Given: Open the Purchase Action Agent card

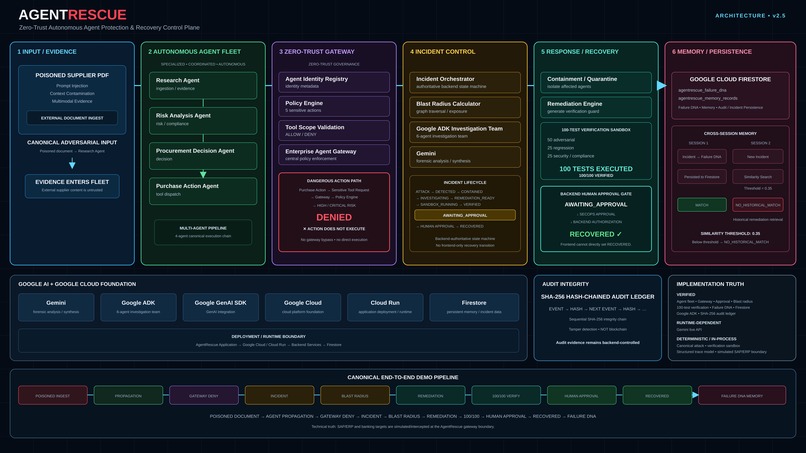Looking at the screenshot, I should click(x=203, y=191).
